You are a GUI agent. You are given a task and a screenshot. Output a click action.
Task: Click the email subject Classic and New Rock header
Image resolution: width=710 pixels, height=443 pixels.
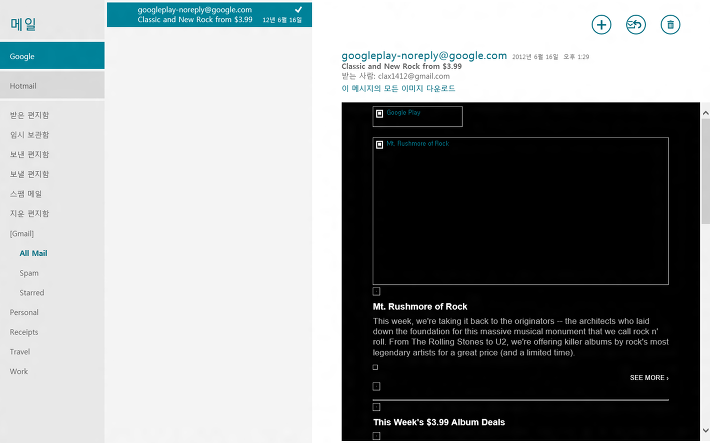[x=402, y=66]
